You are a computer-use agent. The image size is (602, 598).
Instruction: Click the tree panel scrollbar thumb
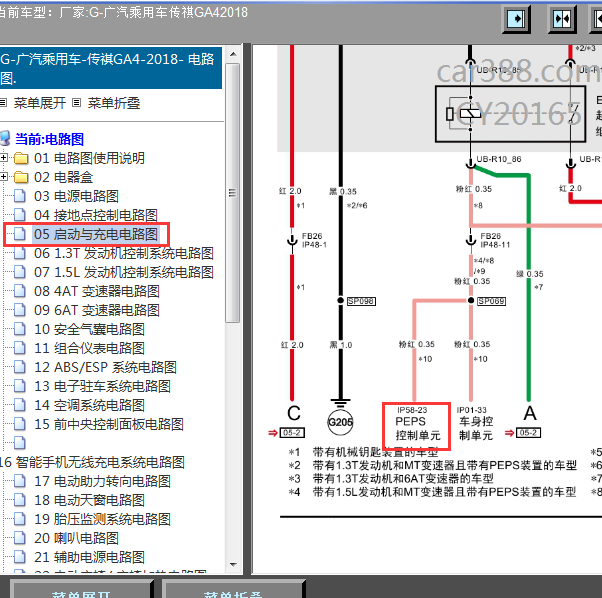click(232, 193)
